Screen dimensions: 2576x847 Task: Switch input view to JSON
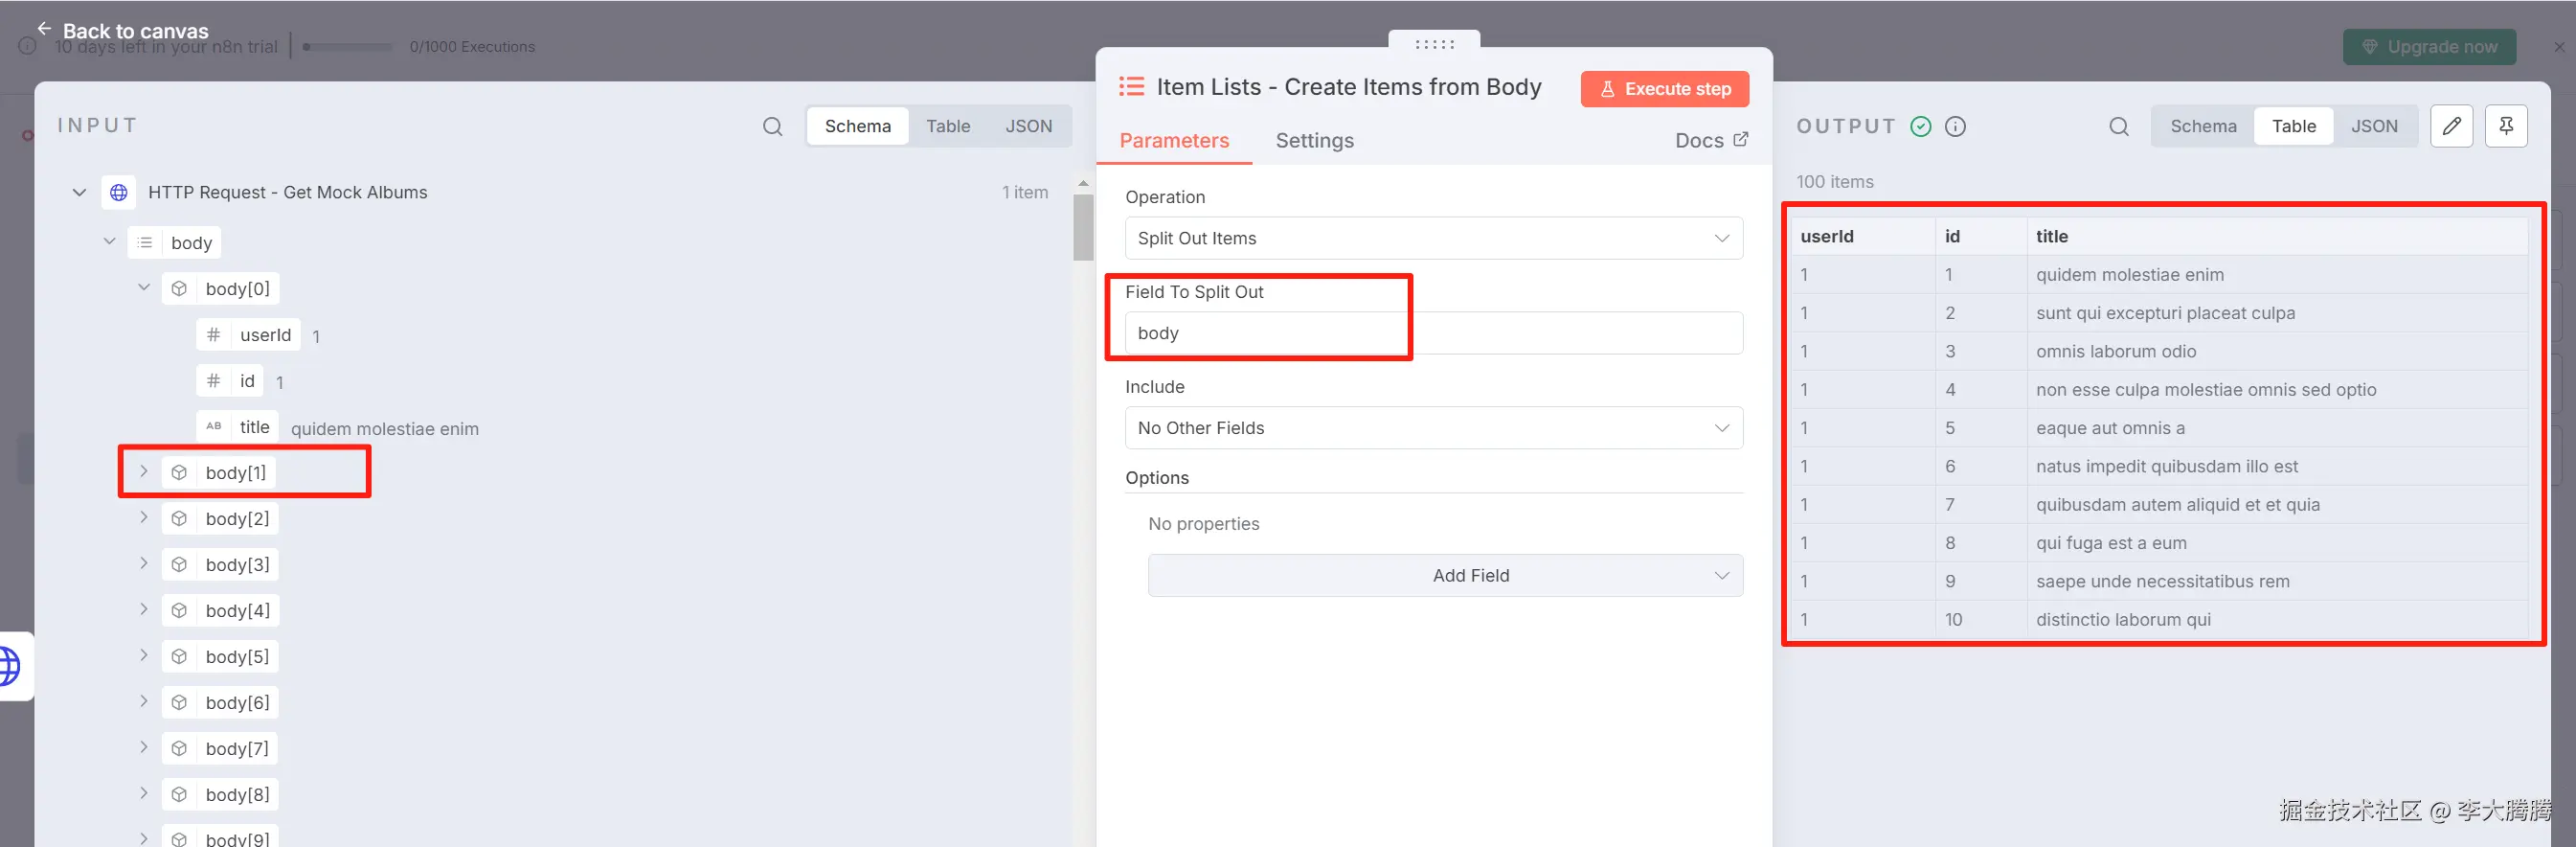click(x=1028, y=126)
